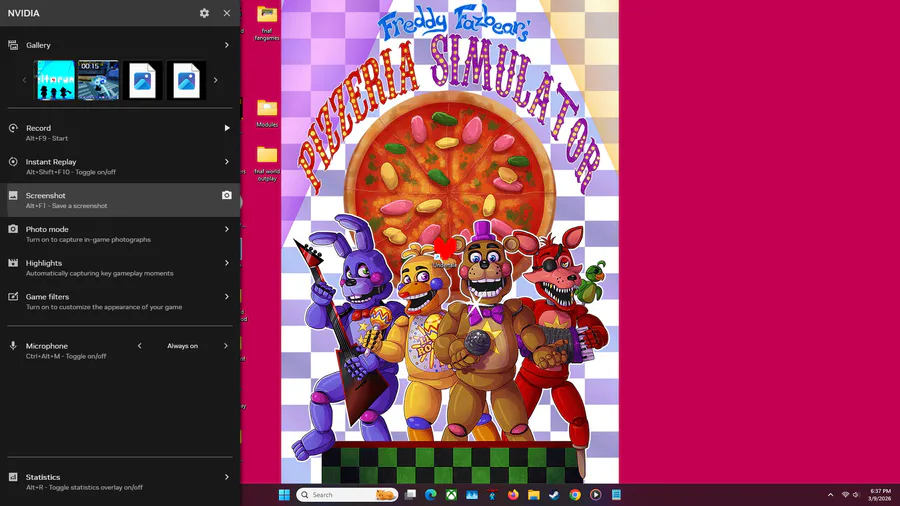Open the third gallery image placeholder
The image size is (900, 506).
point(142,80)
